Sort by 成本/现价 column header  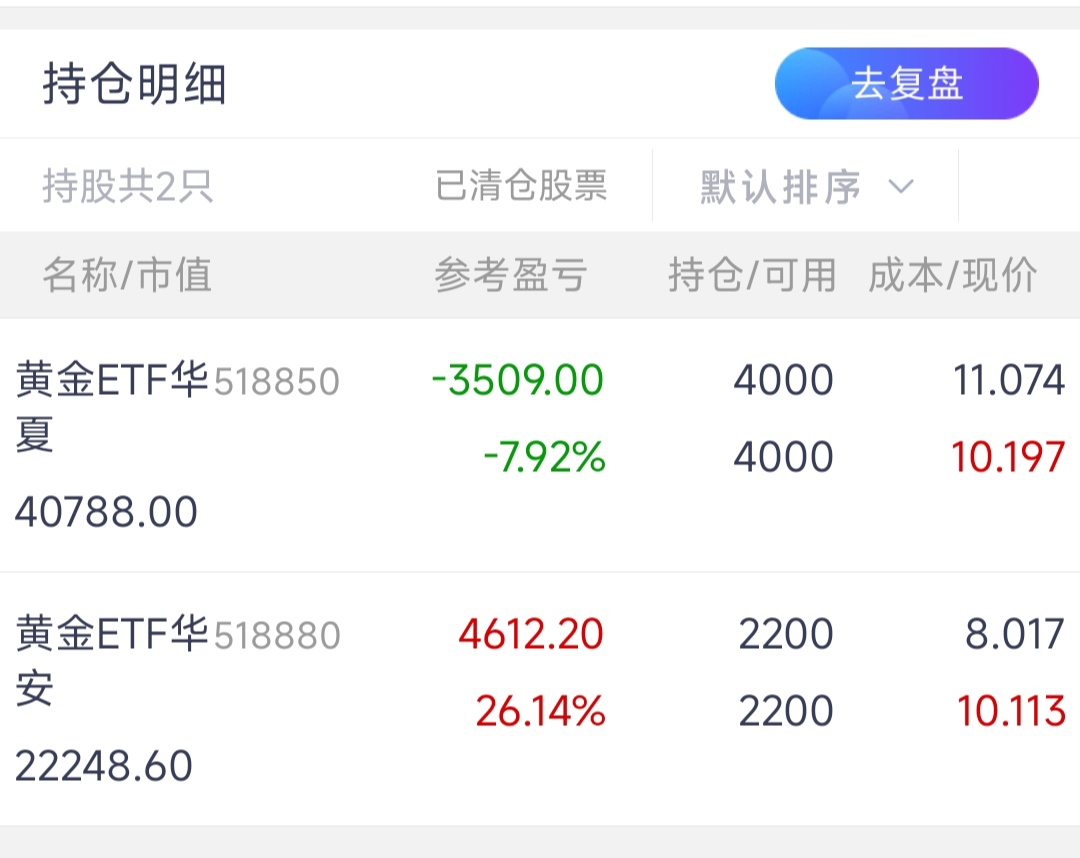pyautogui.click(x=952, y=275)
